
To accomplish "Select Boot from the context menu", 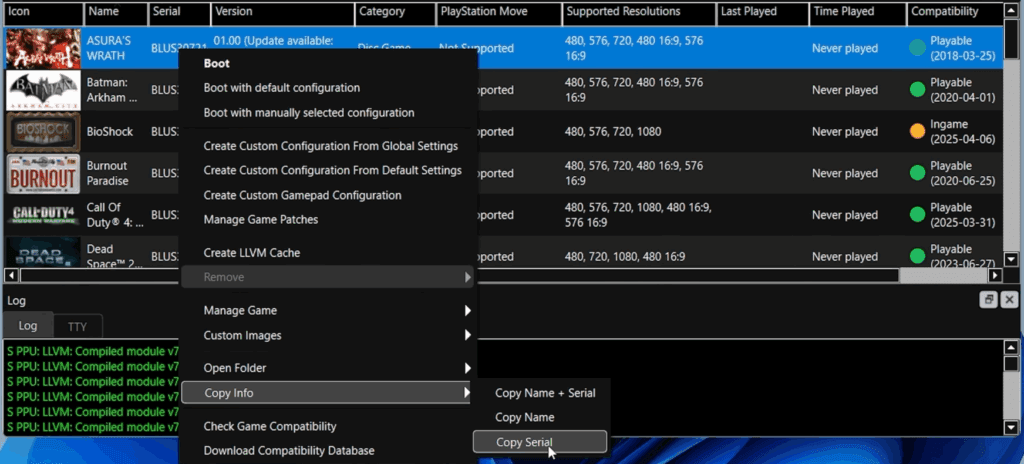I will tap(327, 63).
